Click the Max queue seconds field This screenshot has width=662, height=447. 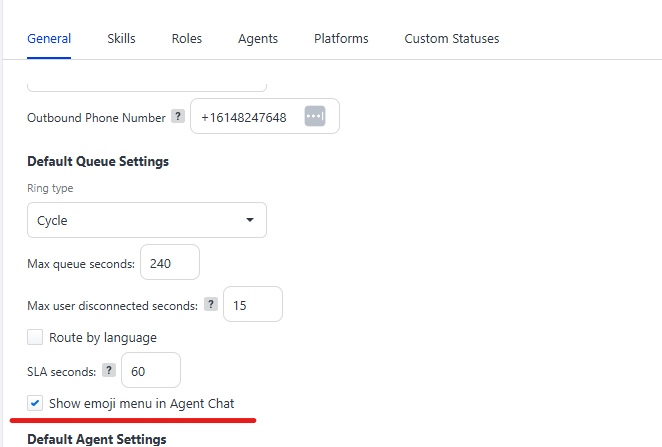[x=170, y=262]
